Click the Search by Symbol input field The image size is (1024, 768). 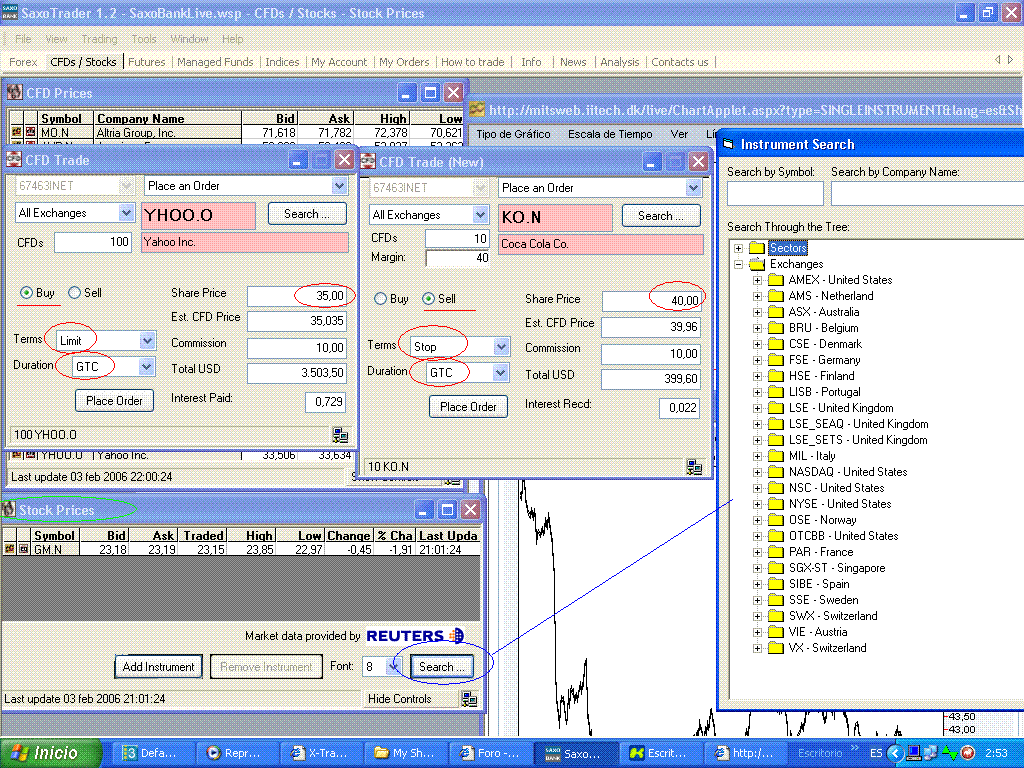coord(775,194)
